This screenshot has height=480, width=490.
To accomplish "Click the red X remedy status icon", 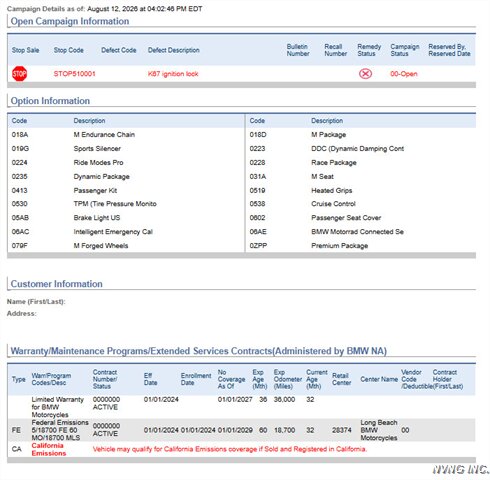I will 365,74.
